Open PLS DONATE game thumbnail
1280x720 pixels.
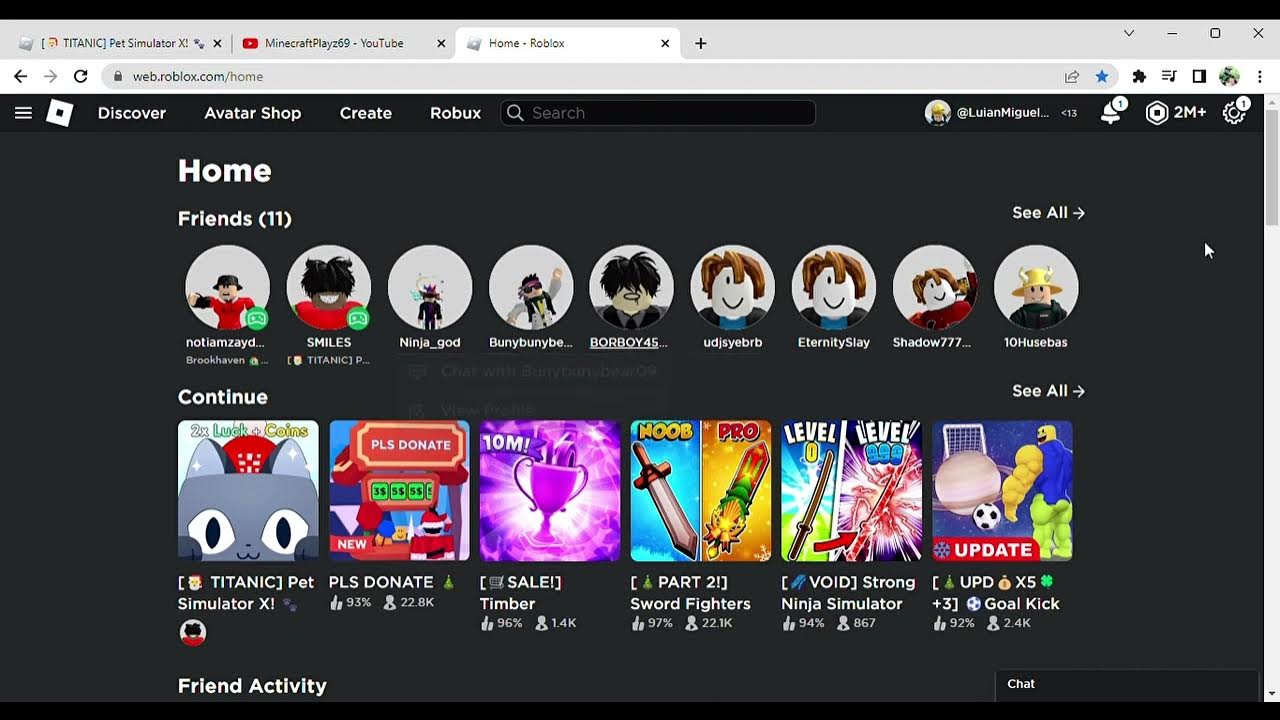[399, 490]
